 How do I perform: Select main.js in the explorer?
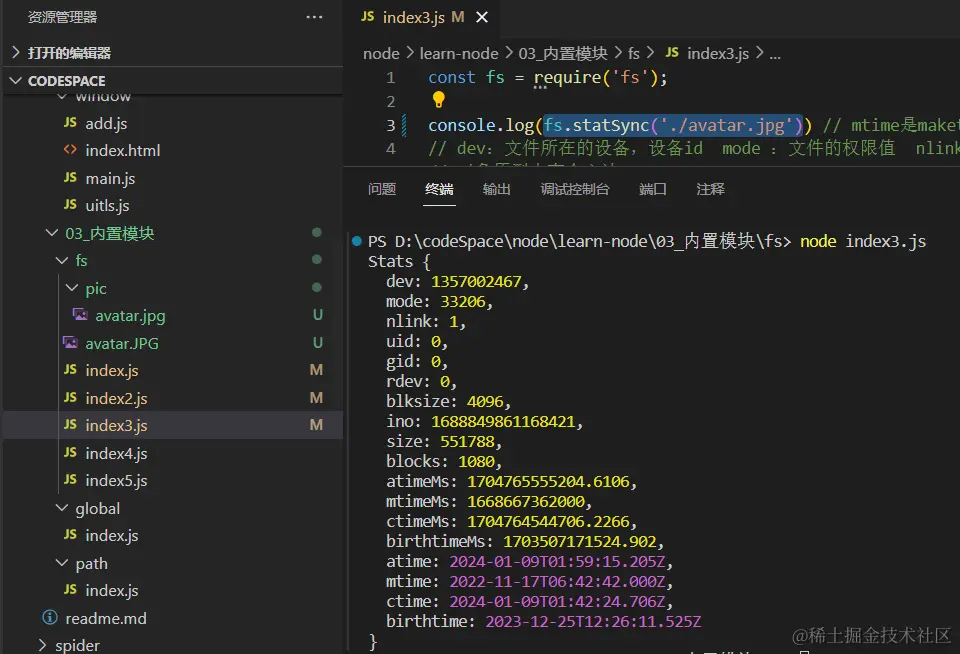[110, 178]
